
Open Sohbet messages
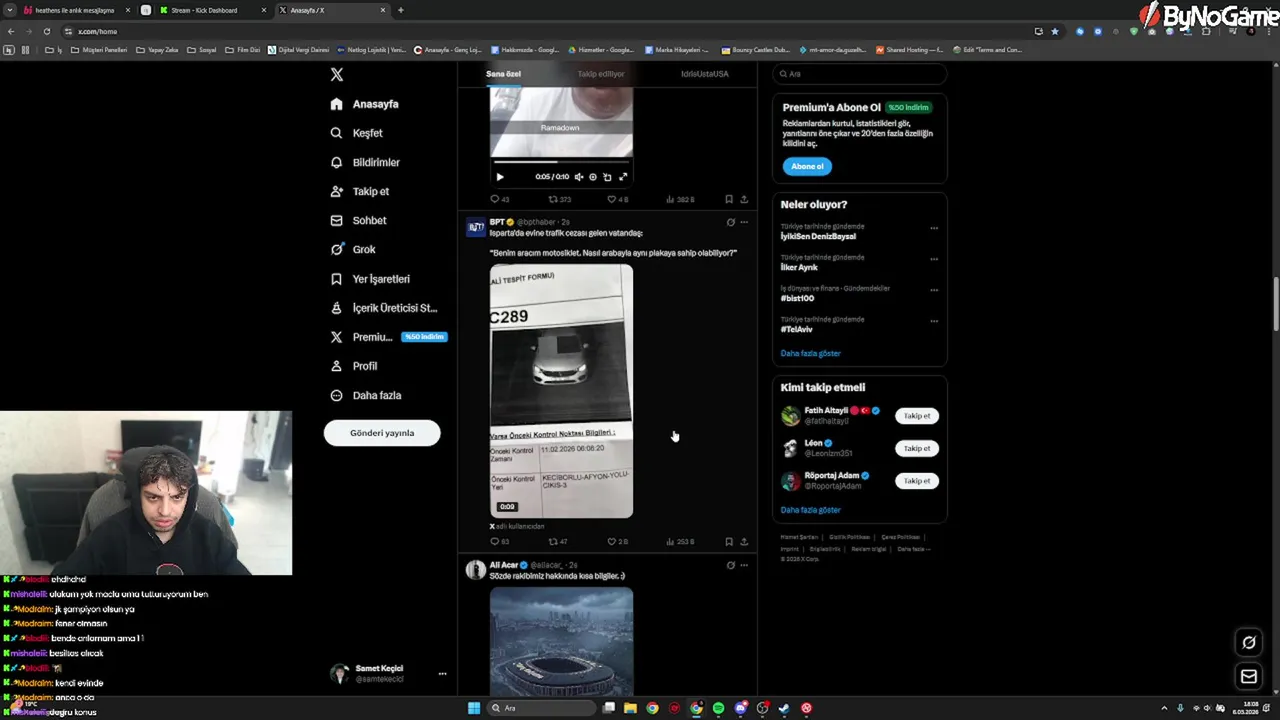coord(358,220)
